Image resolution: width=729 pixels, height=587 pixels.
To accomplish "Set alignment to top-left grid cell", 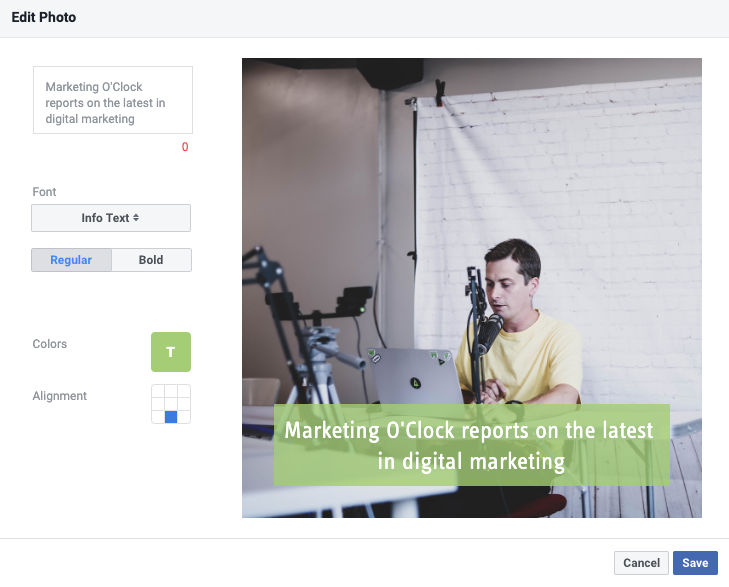I will coord(158,391).
